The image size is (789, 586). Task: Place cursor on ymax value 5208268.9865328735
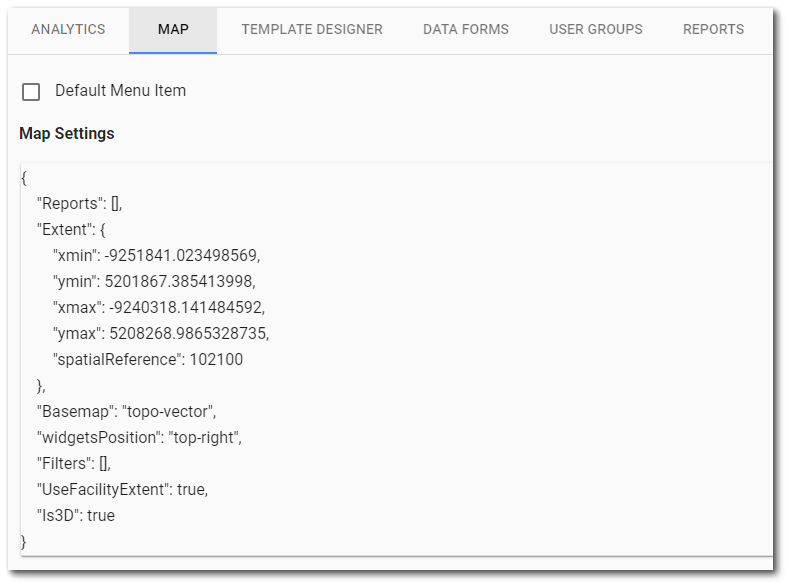pos(189,333)
